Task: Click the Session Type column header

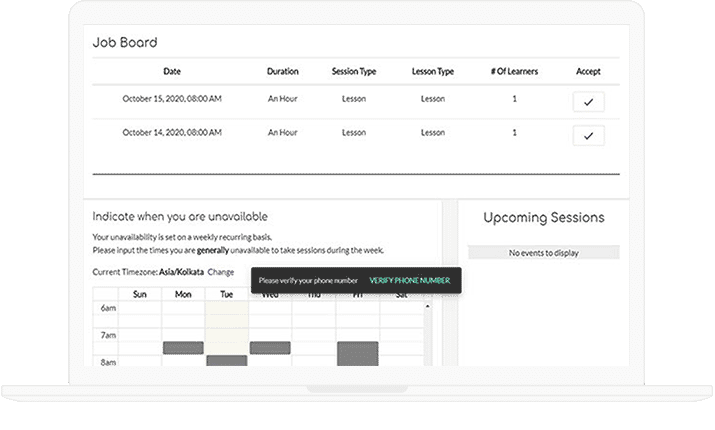Action: [x=355, y=72]
